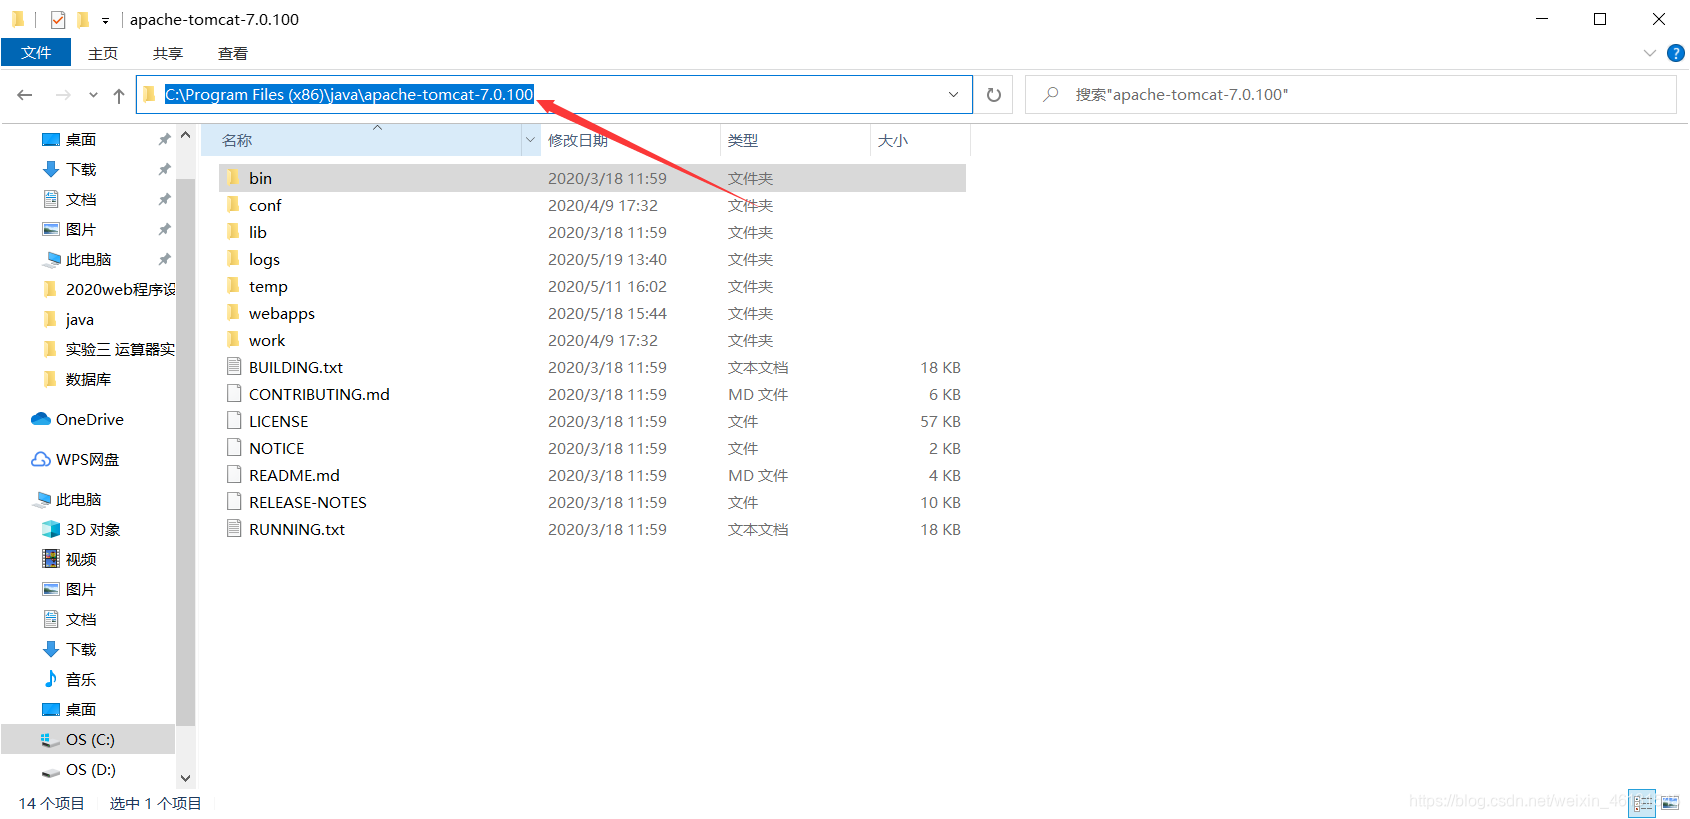
Task: Select the OS (C:) drive
Action: (89, 739)
